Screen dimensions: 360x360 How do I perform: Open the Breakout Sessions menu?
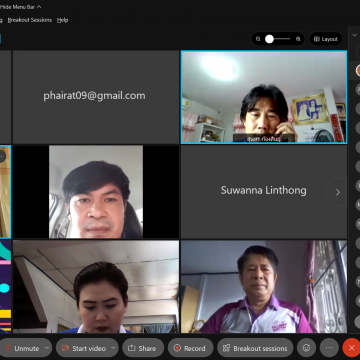pos(30,20)
